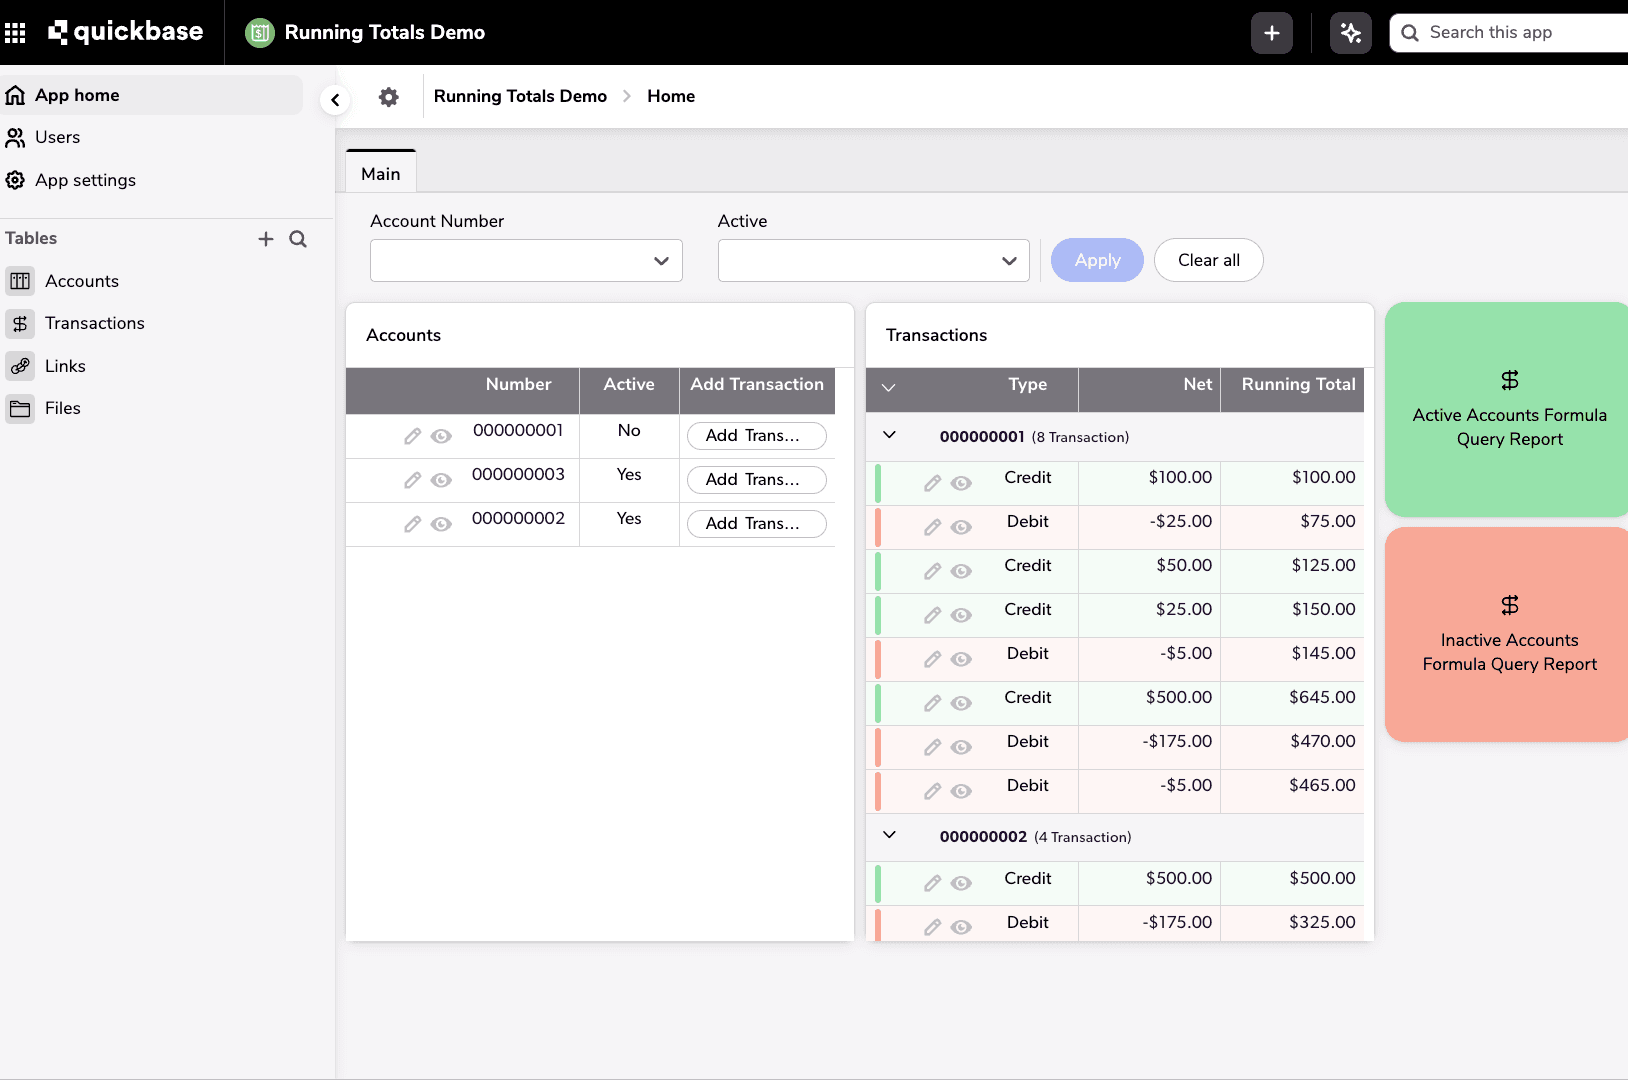Click the edit pencil for account 000000003

413,479
